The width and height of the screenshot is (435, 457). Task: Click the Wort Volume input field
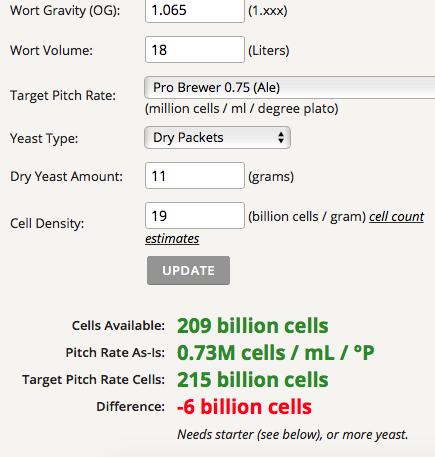[195, 50]
